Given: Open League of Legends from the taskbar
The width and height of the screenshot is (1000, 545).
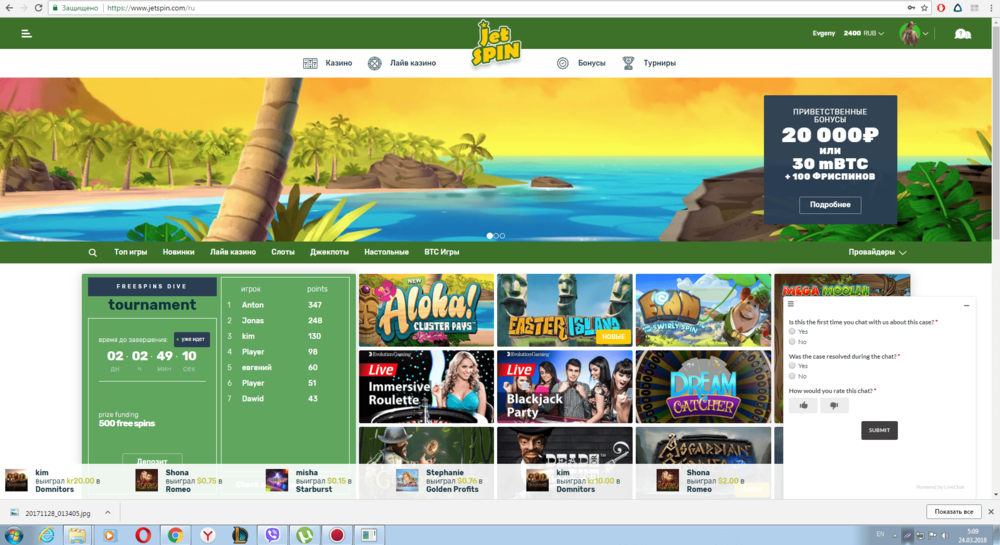Looking at the screenshot, I should point(240,535).
